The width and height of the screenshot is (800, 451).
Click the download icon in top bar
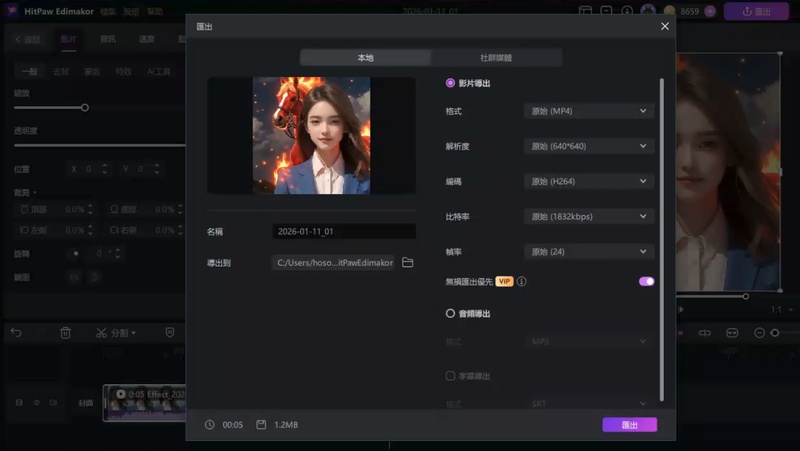click(x=627, y=11)
